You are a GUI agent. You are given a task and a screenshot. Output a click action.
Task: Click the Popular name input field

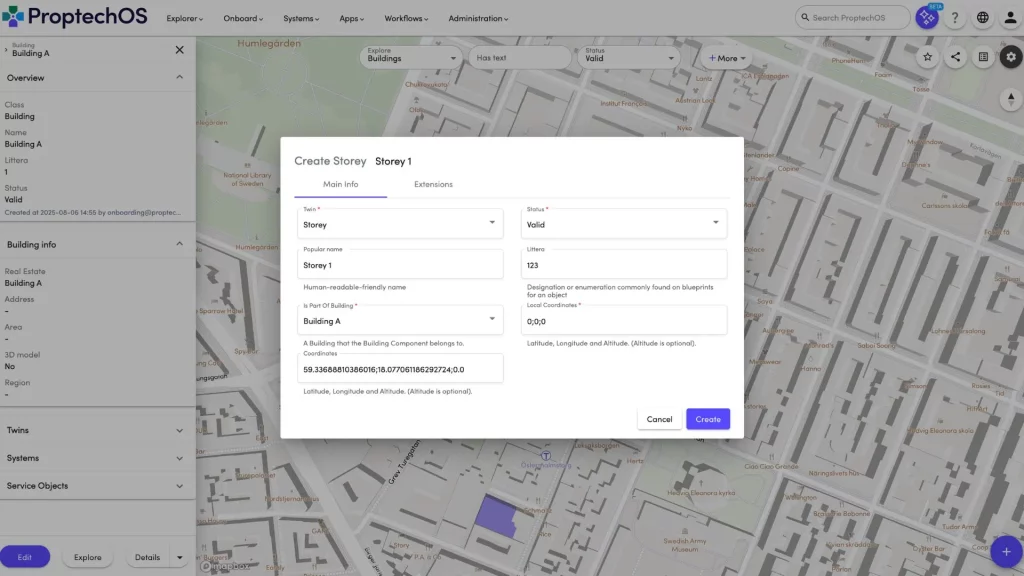click(400, 266)
